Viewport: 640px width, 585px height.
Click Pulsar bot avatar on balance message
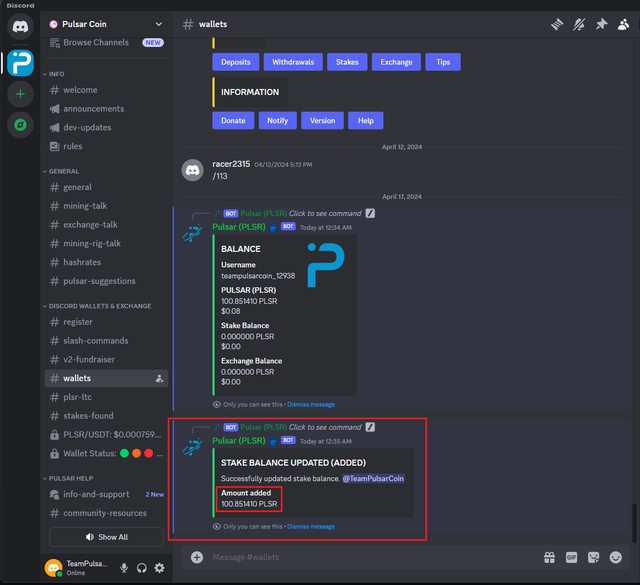(192, 232)
